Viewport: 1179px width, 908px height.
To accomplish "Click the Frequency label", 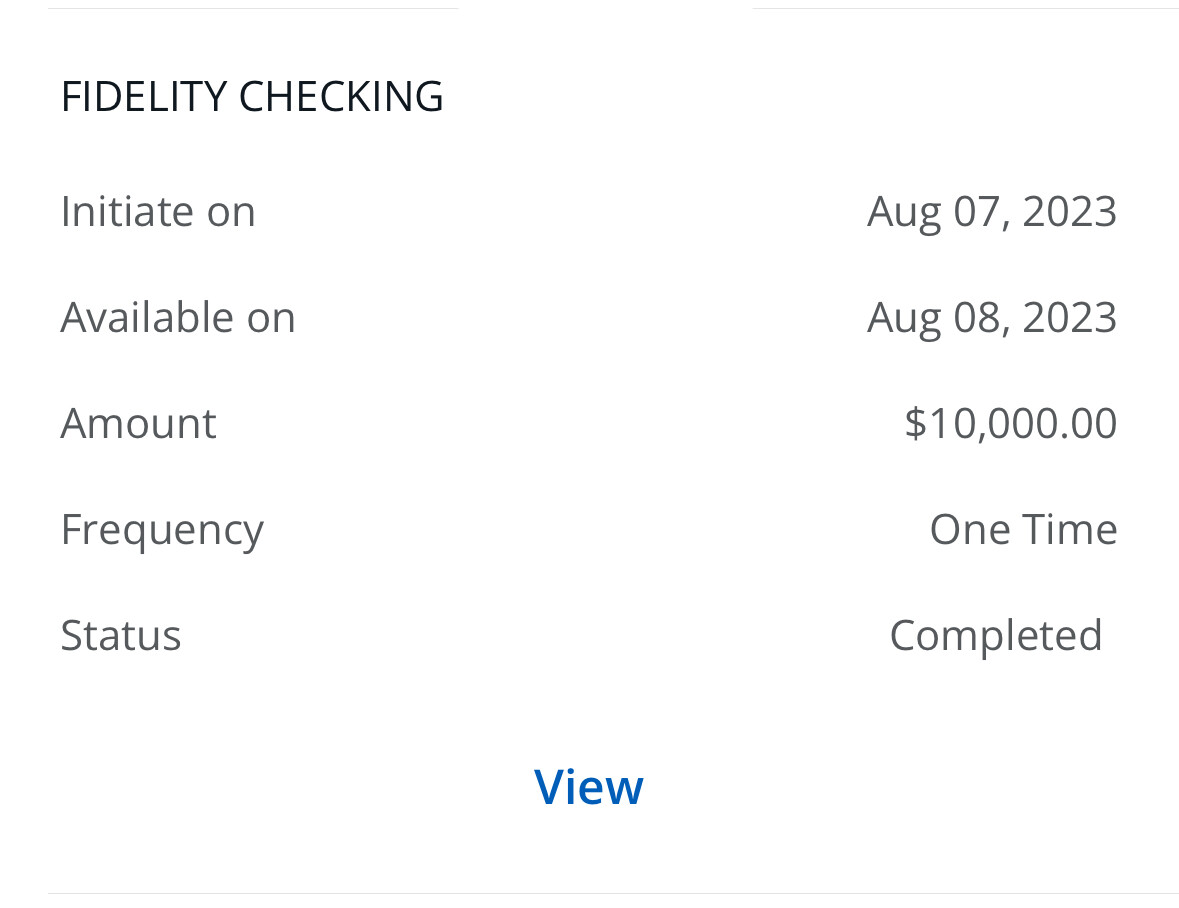I will point(162,528).
